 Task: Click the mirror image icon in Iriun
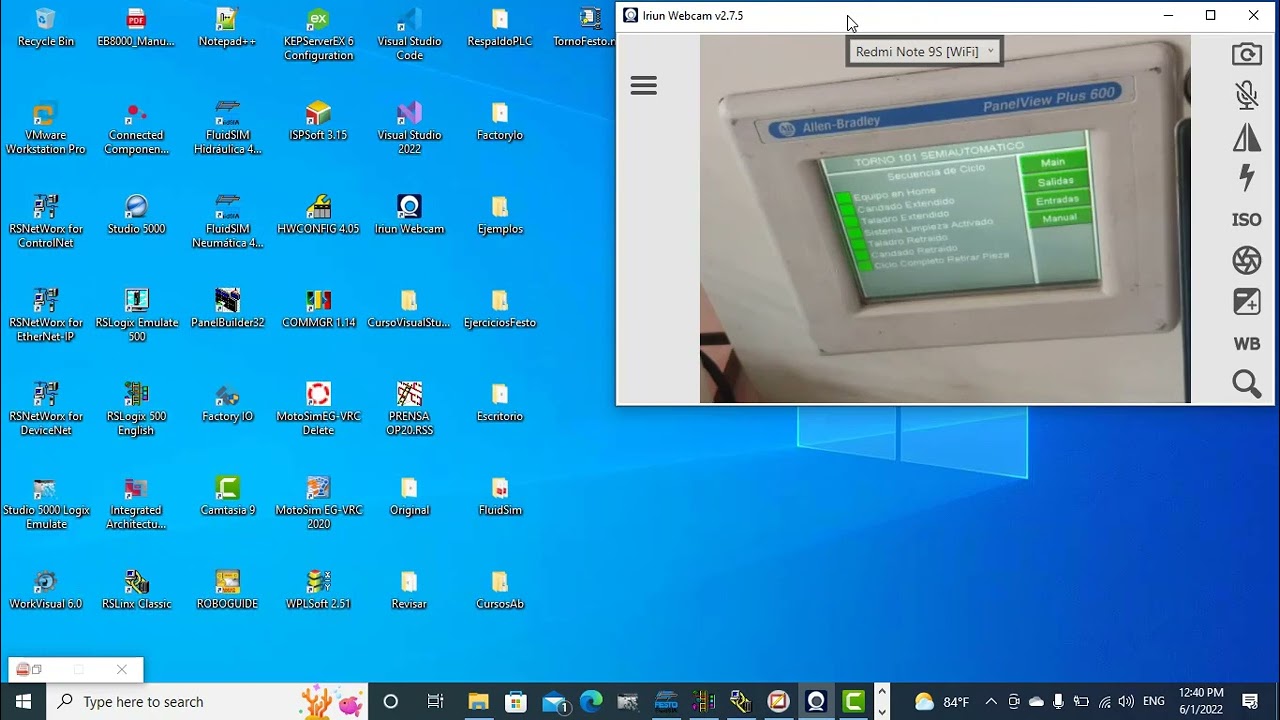click(x=1246, y=137)
